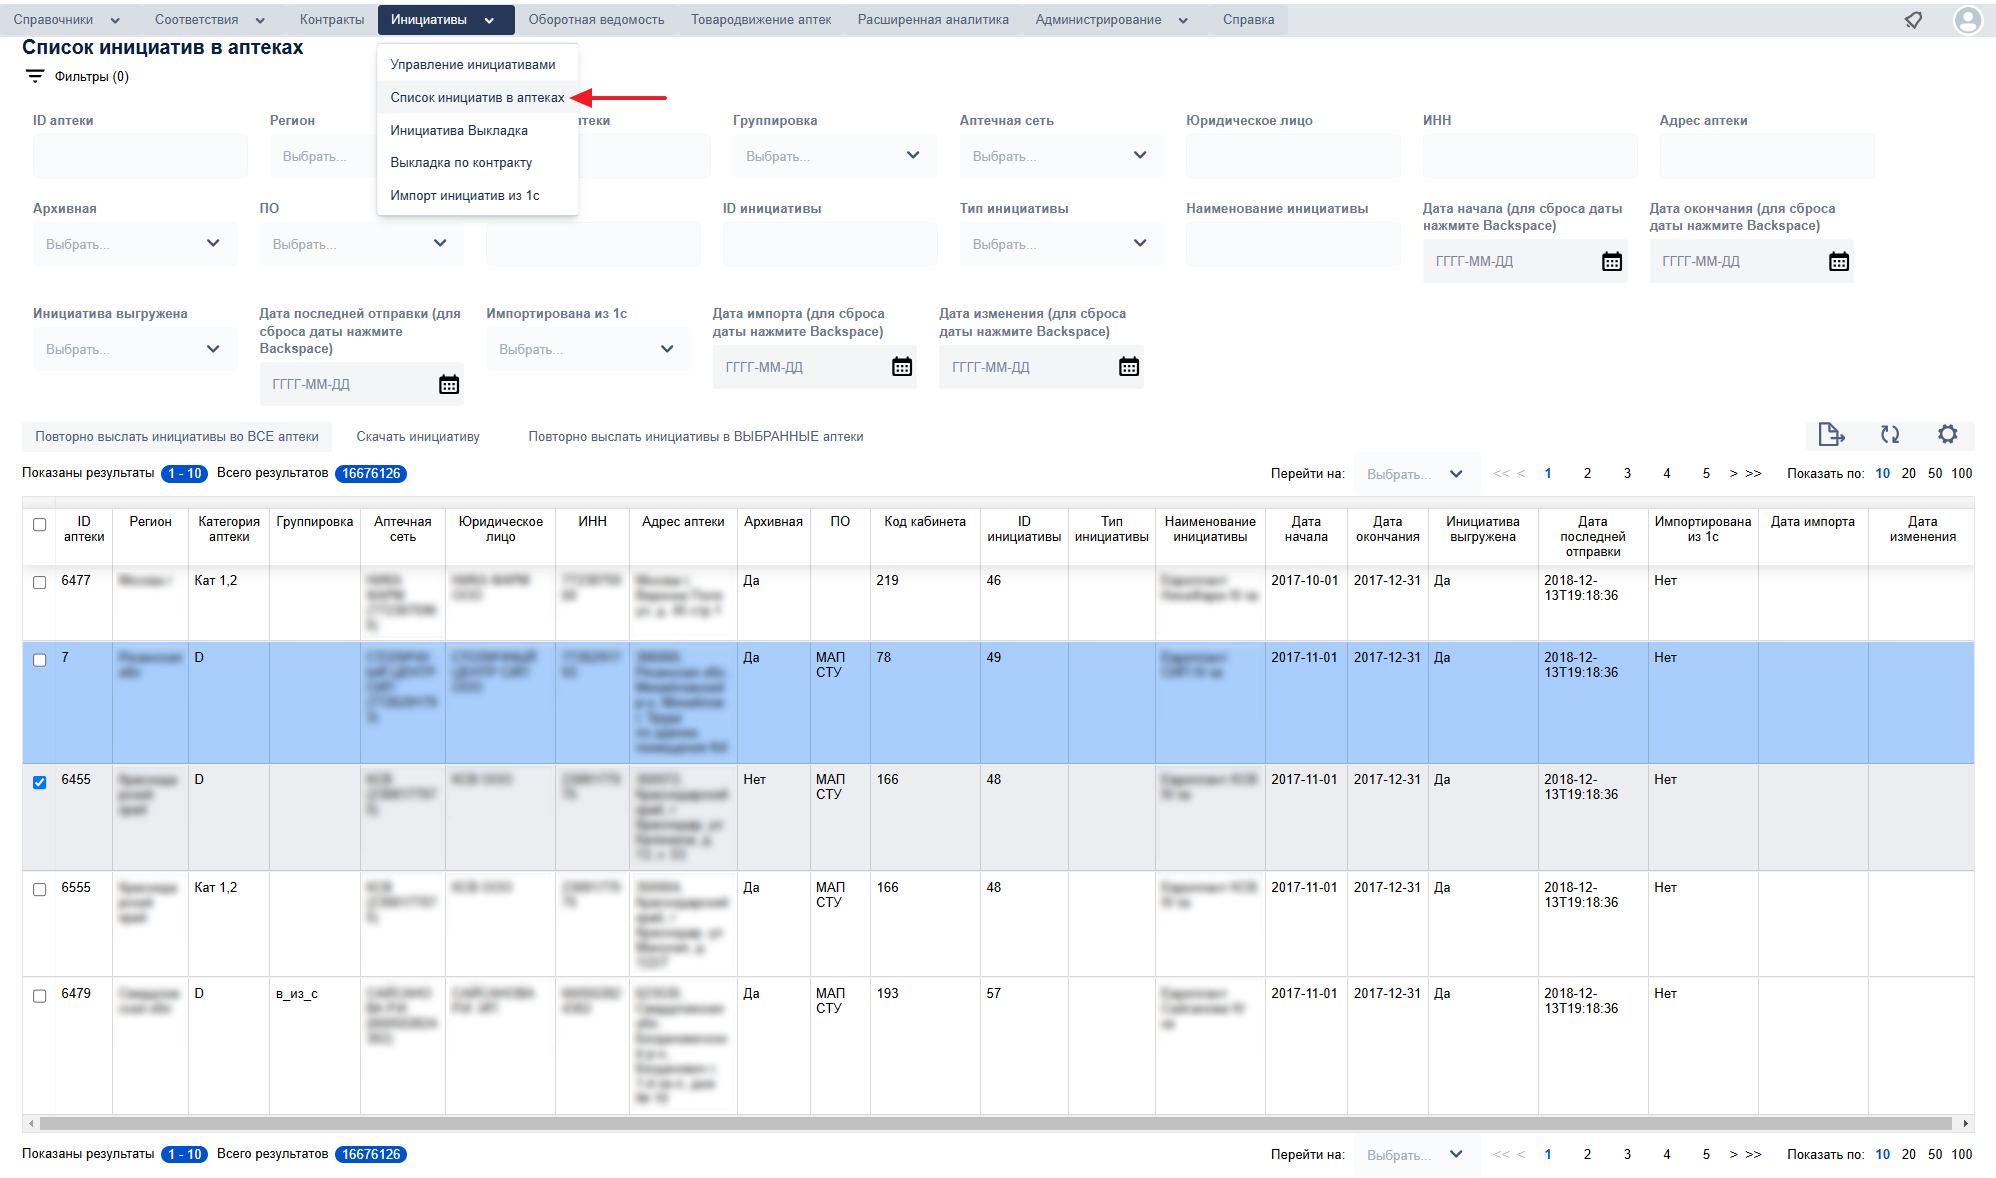Check the row checkbox for pharmacy 6477
1996x1178 pixels.
tap(40, 582)
